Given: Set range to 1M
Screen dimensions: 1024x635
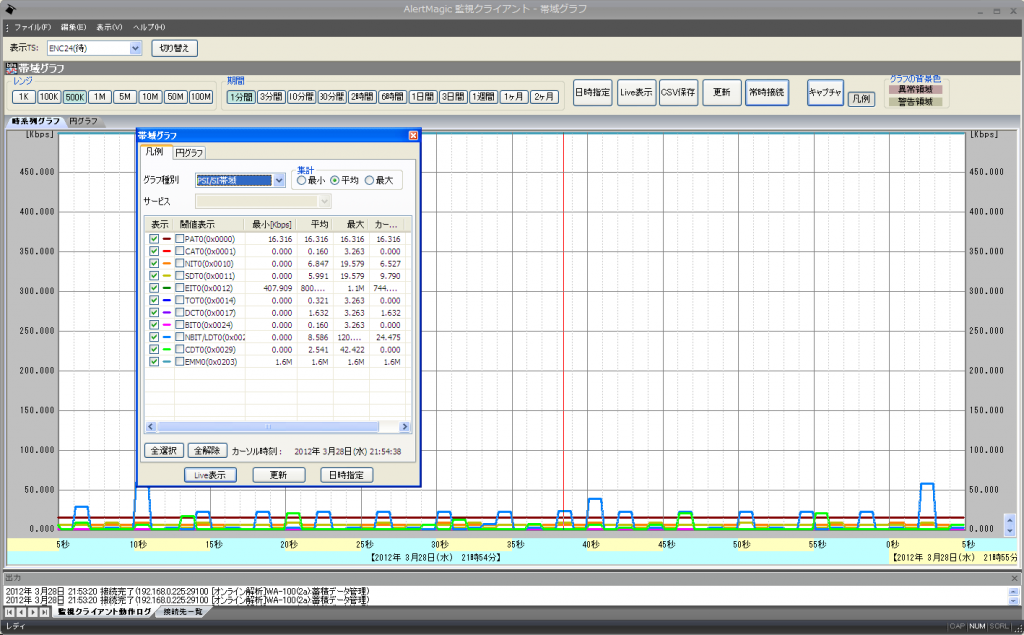Looking at the screenshot, I should click(x=99, y=97).
